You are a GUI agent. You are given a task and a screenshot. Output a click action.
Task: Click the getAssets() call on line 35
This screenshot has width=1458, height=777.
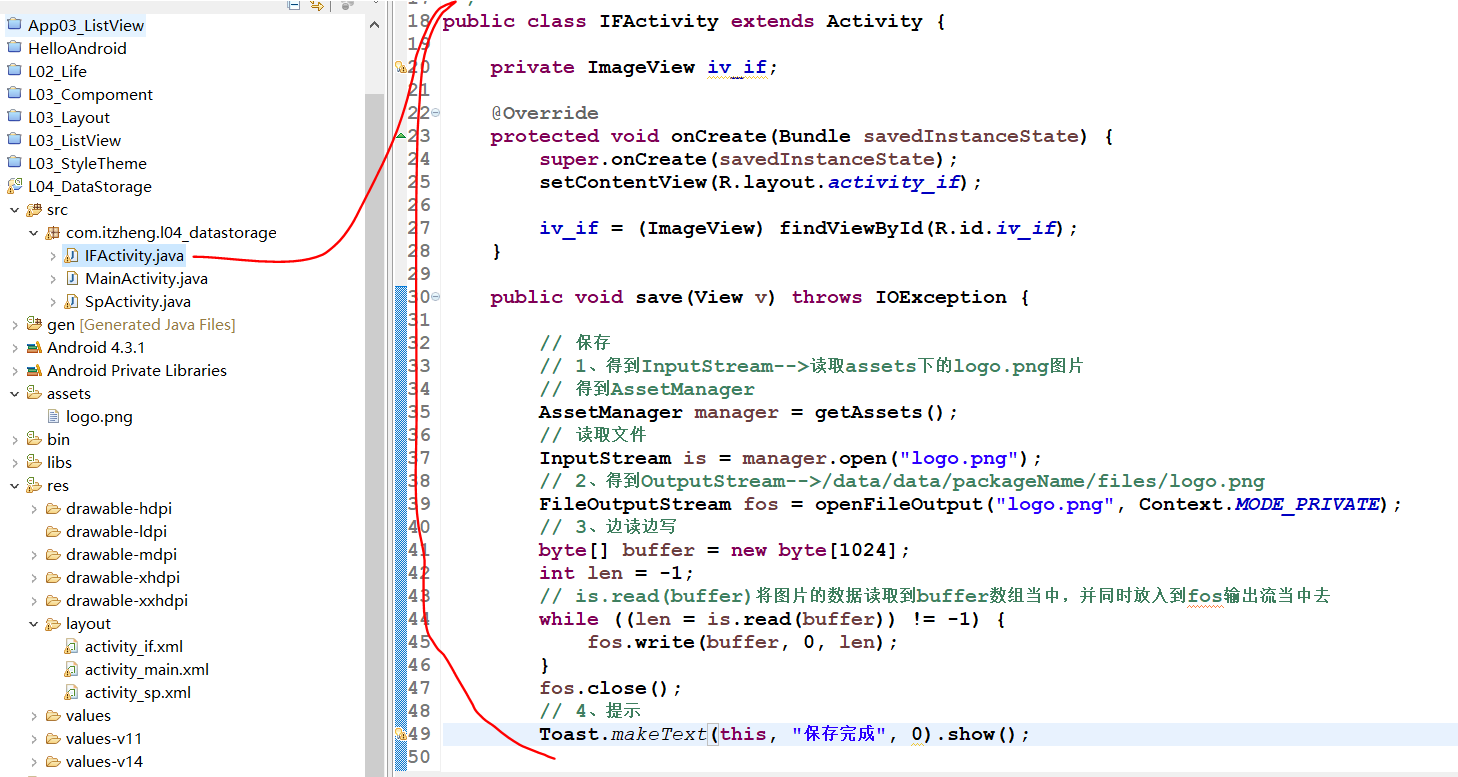[x=880, y=412]
